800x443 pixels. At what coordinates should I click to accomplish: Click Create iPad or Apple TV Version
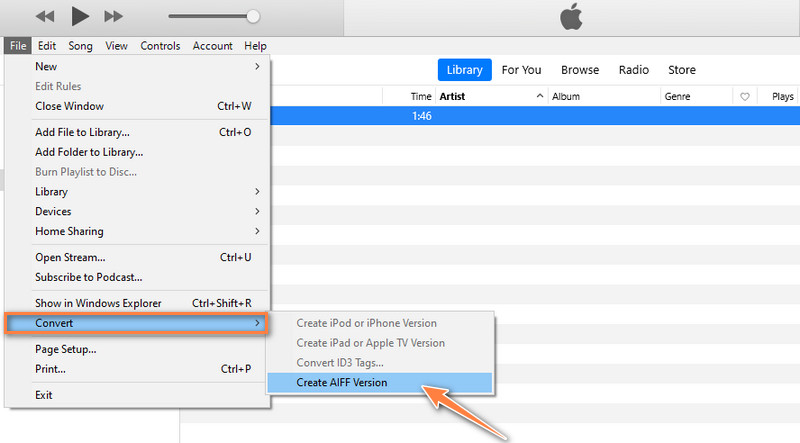coord(380,343)
